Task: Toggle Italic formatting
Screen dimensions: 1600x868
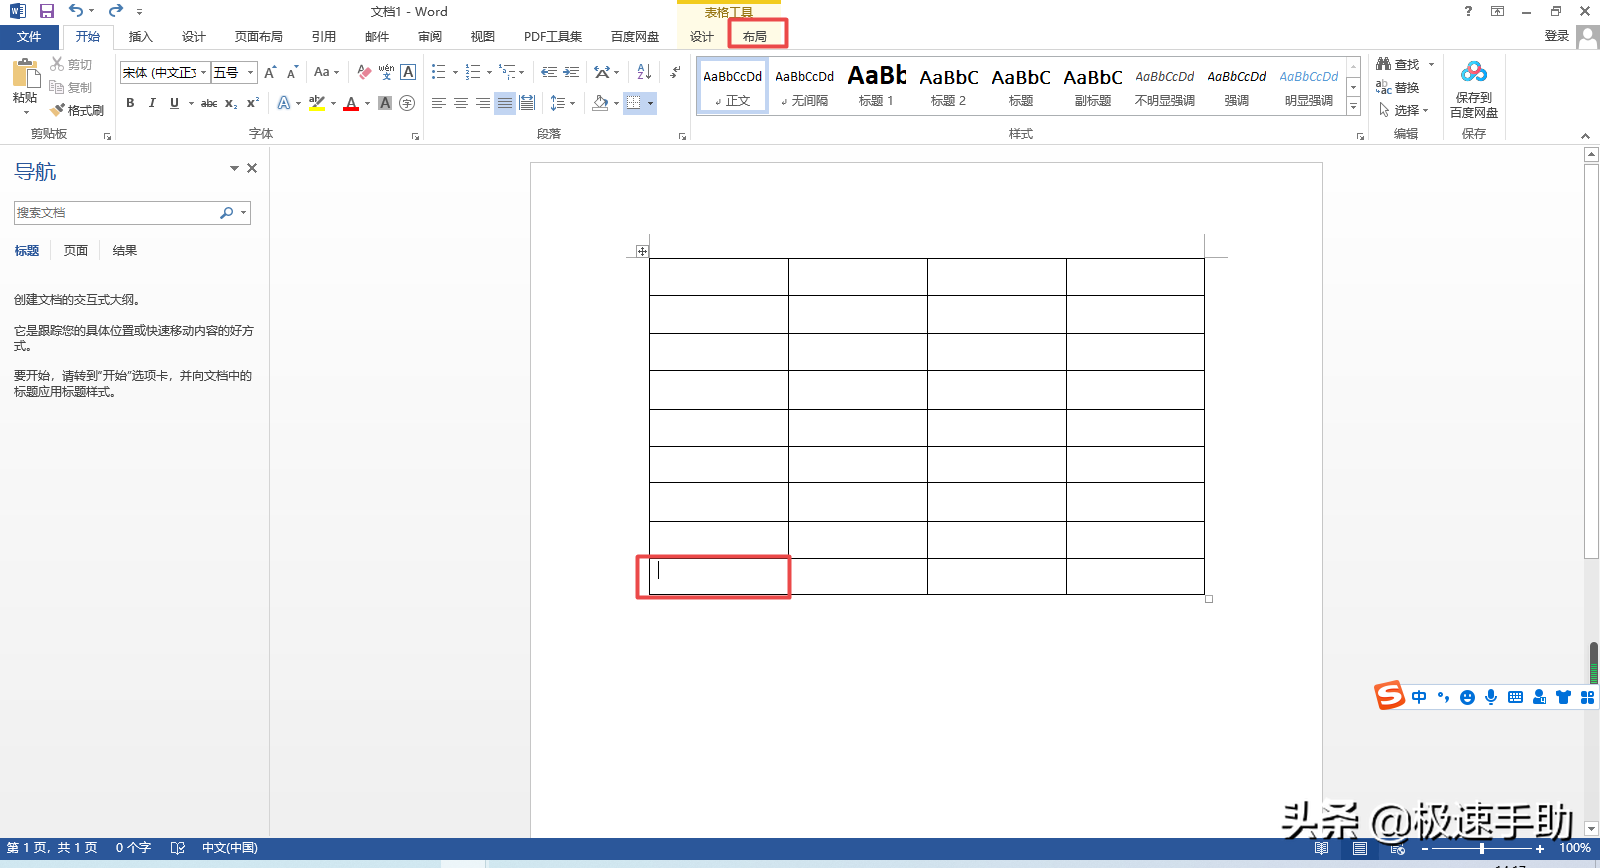Action: tap(152, 103)
